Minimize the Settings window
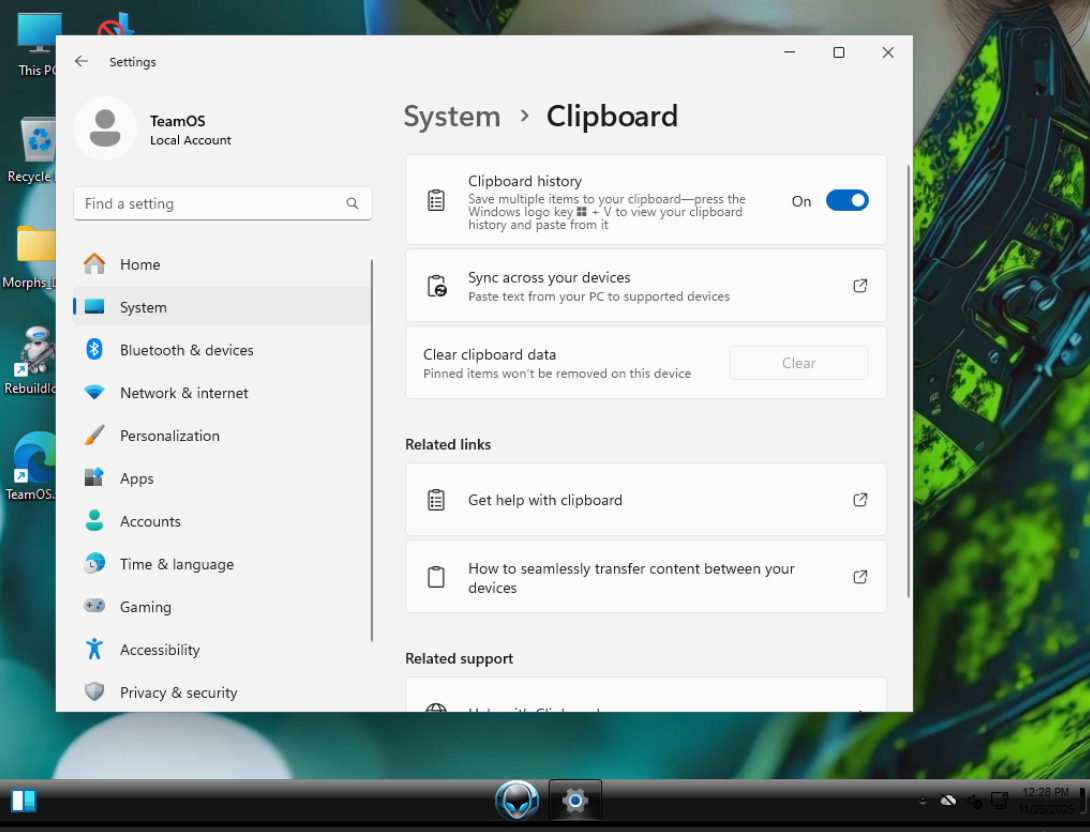The image size is (1090, 832). click(789, 52)
